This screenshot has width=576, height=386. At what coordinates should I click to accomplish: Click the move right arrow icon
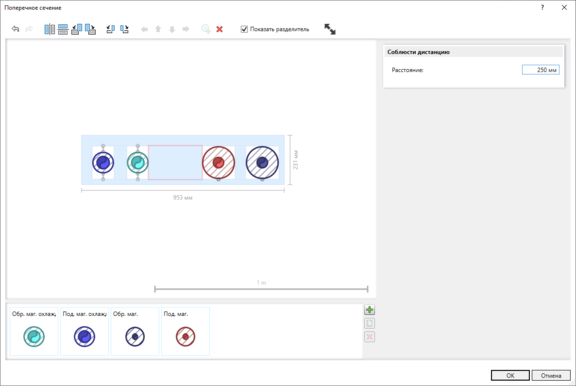tap(186, 29)
